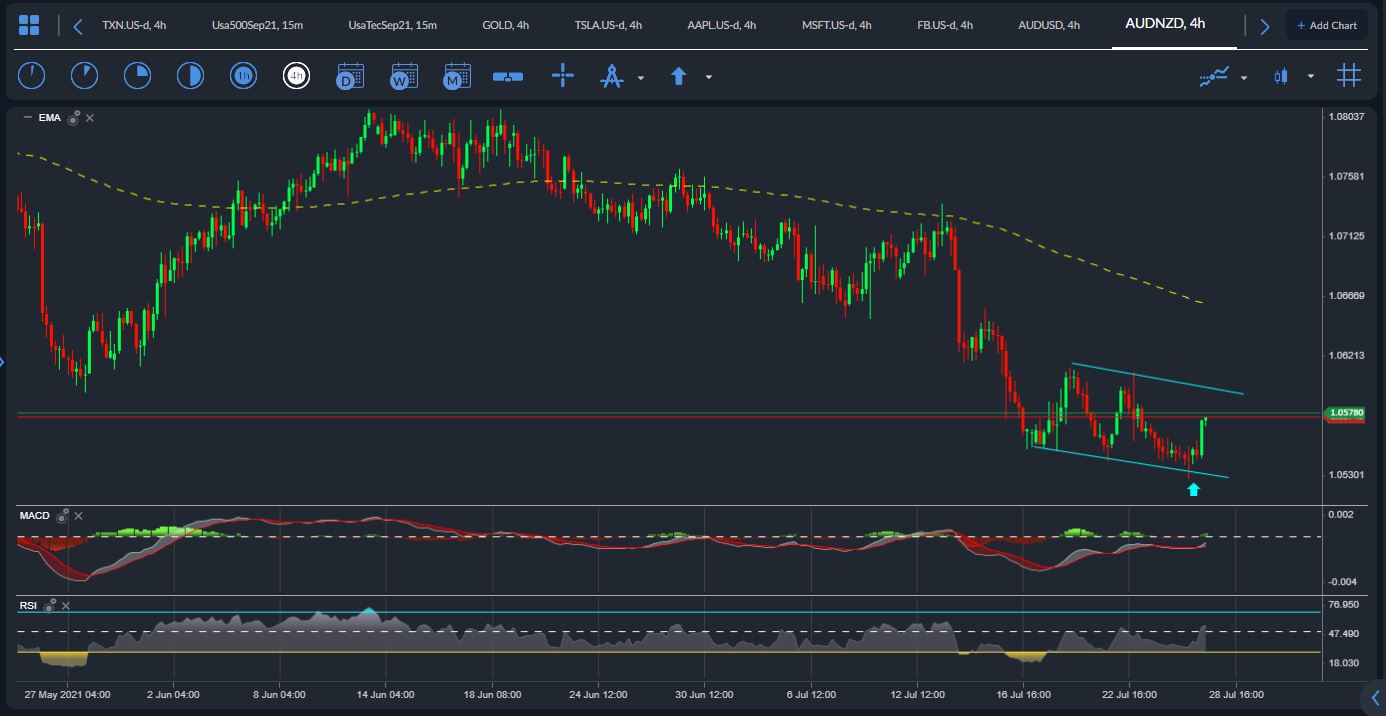Screen dimensions: 1386x716
Task: Switch to the GOLD 4h tab
Action: (x=506, y=25)
